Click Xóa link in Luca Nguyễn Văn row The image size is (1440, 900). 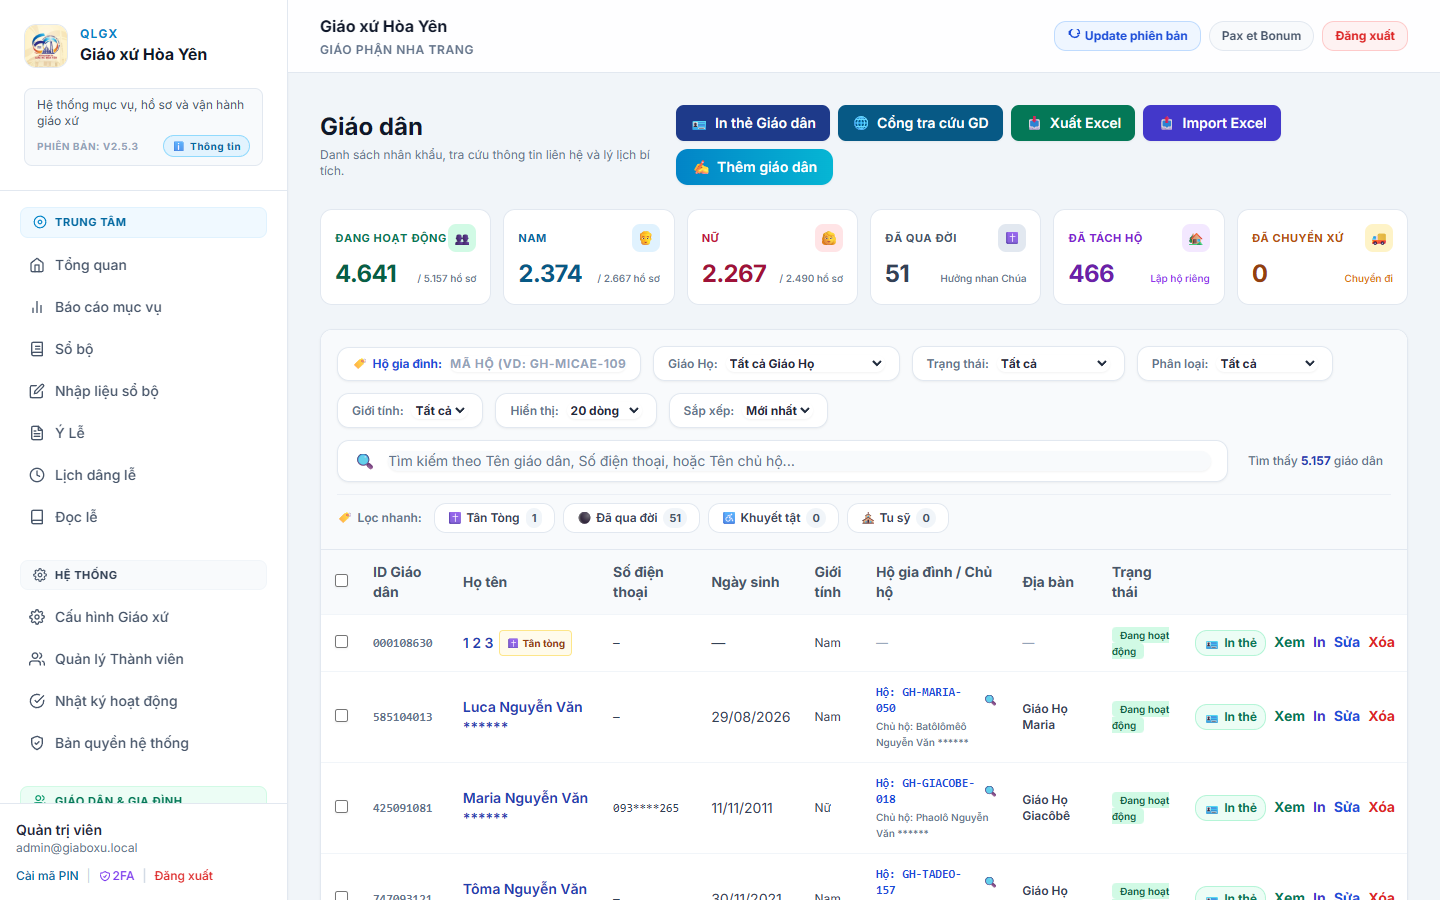1381,716
